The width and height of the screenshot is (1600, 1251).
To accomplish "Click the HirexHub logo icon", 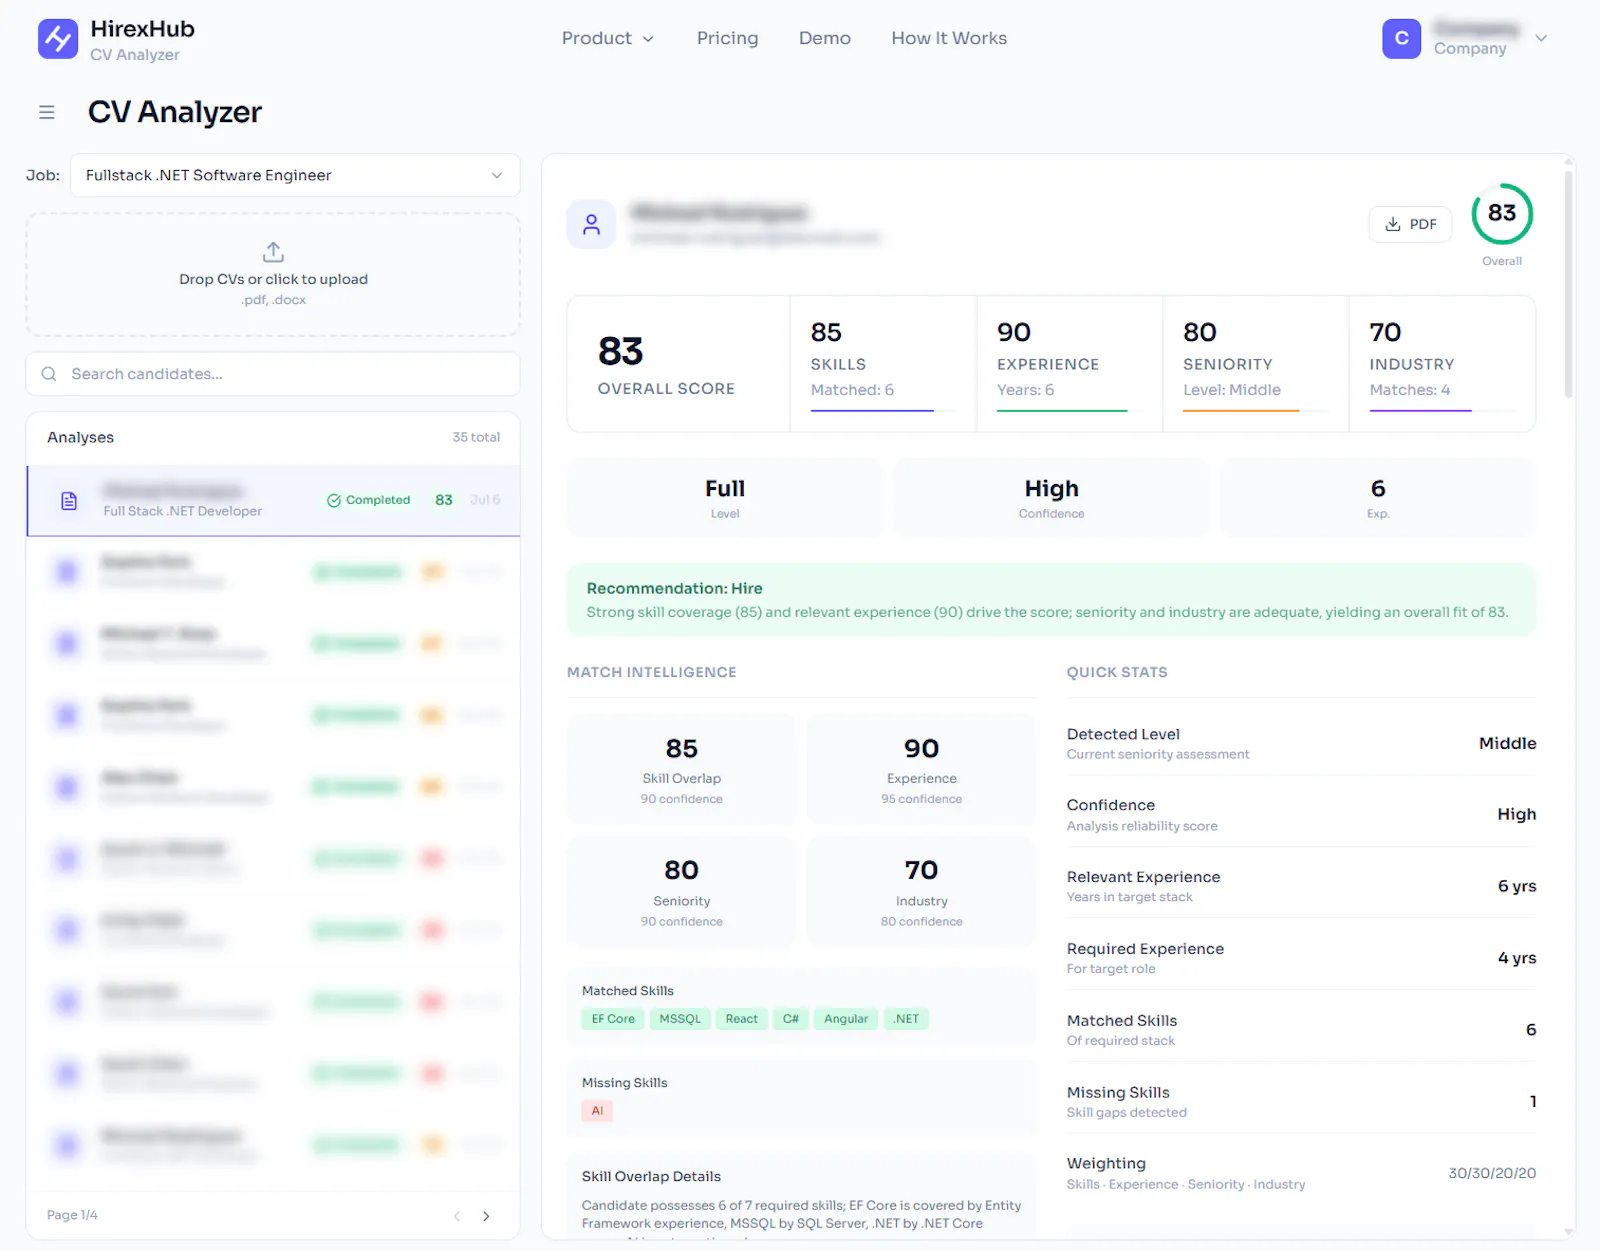I will (x=58, y=39).
